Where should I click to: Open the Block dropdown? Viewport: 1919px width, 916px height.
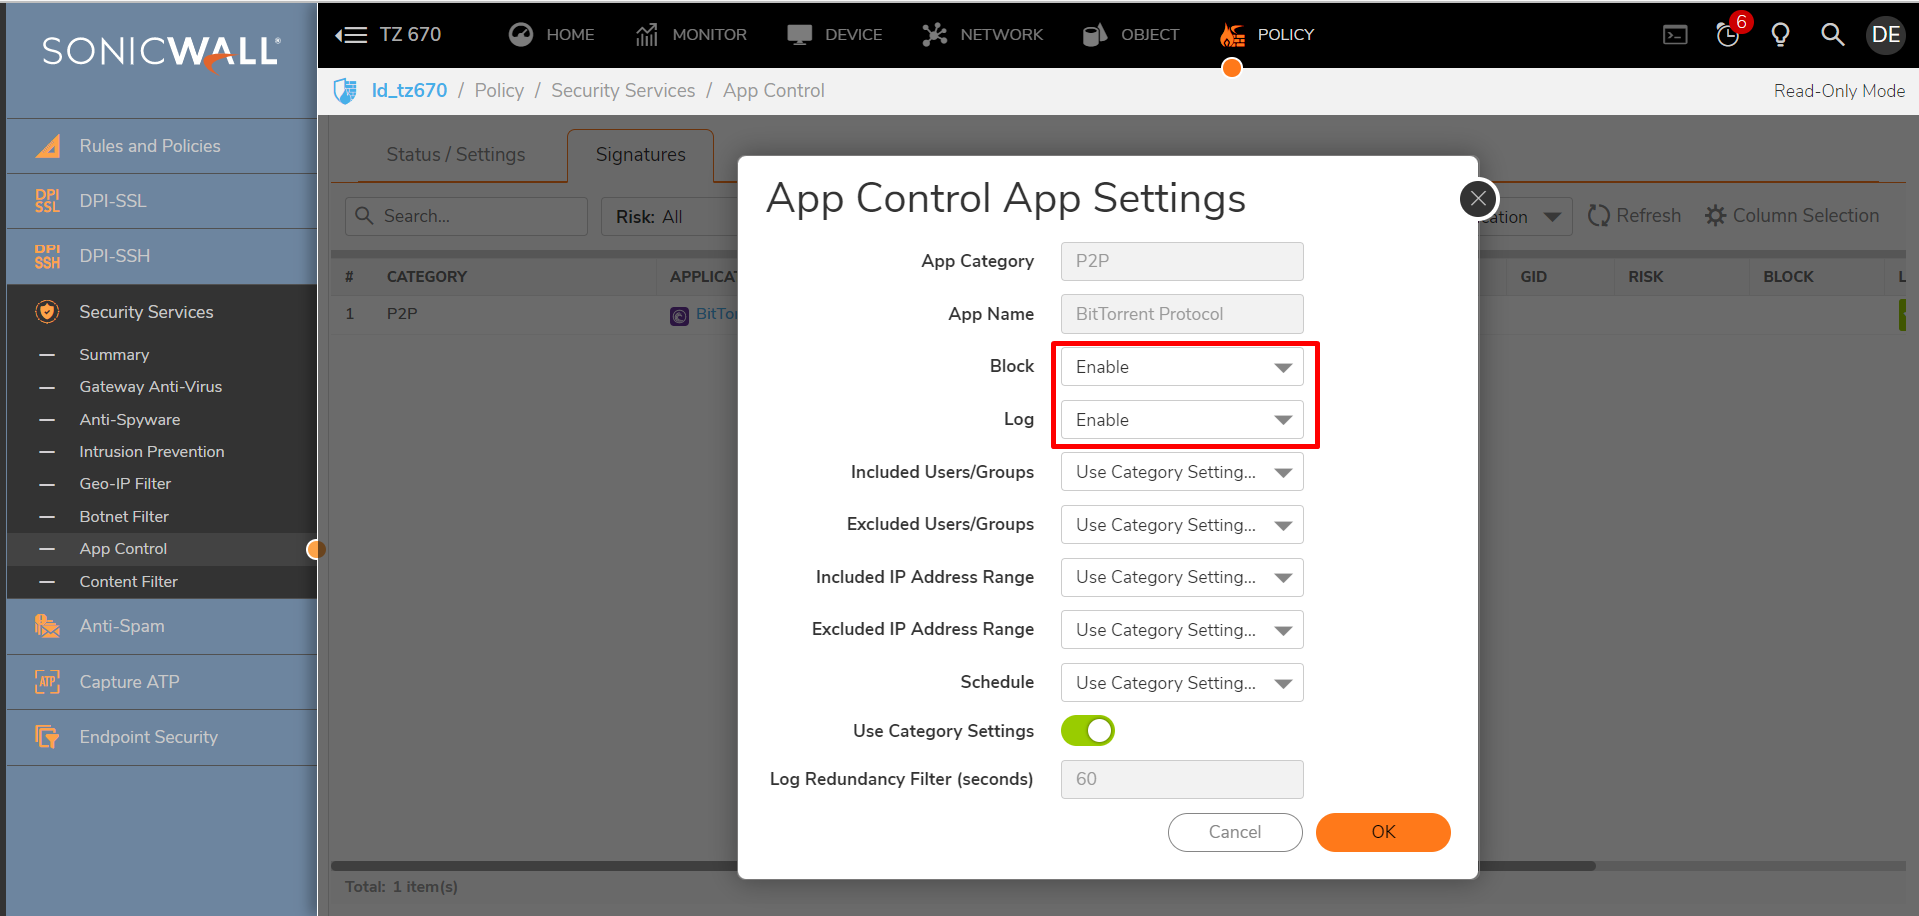coord(1182,367)
